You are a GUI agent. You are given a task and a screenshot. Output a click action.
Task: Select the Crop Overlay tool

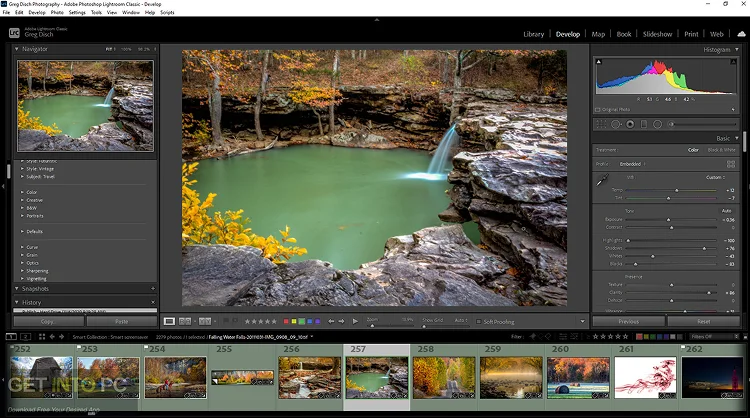tap(600, 124)
